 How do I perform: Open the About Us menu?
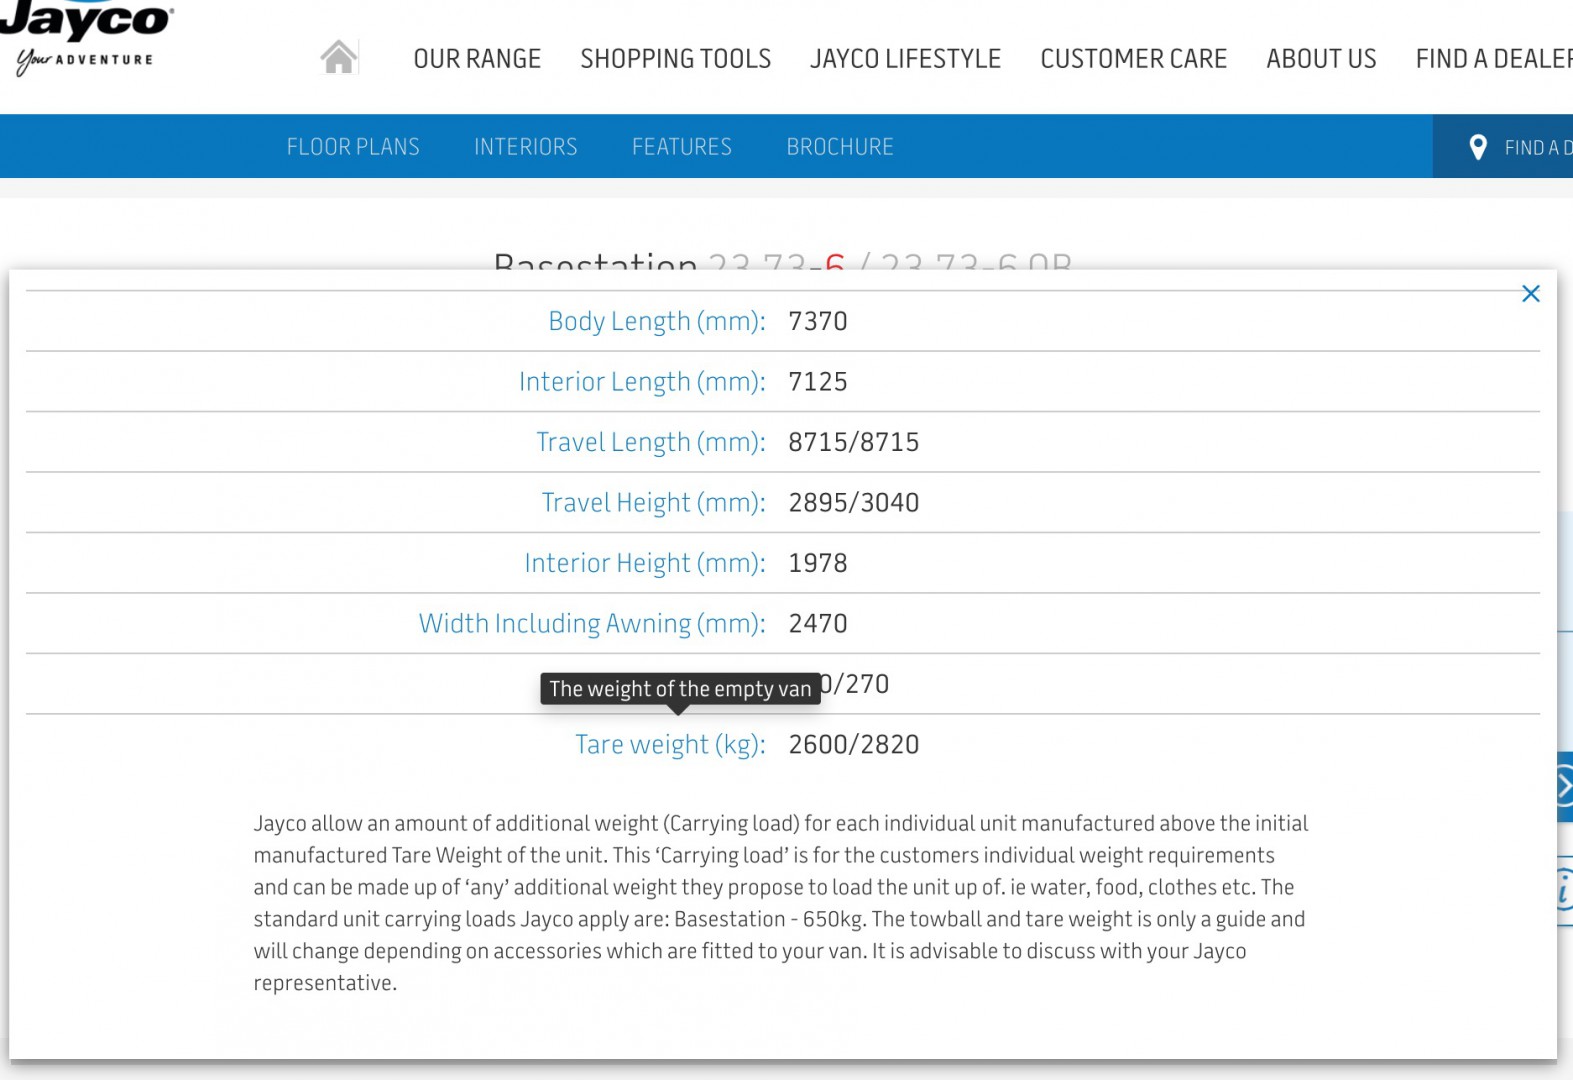point(1321,59)
